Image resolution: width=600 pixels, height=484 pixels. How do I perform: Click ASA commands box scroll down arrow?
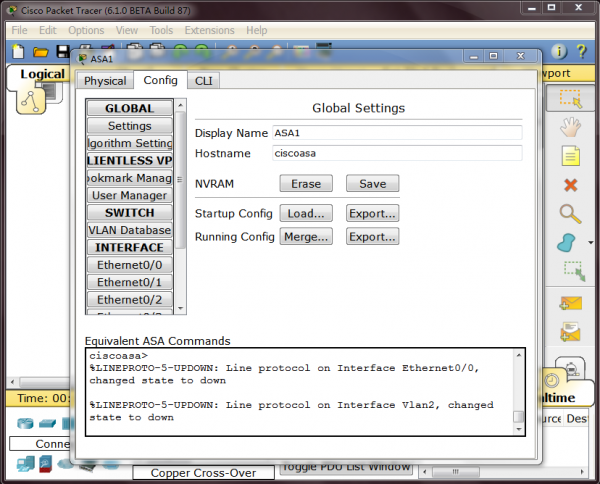(518, 429)
